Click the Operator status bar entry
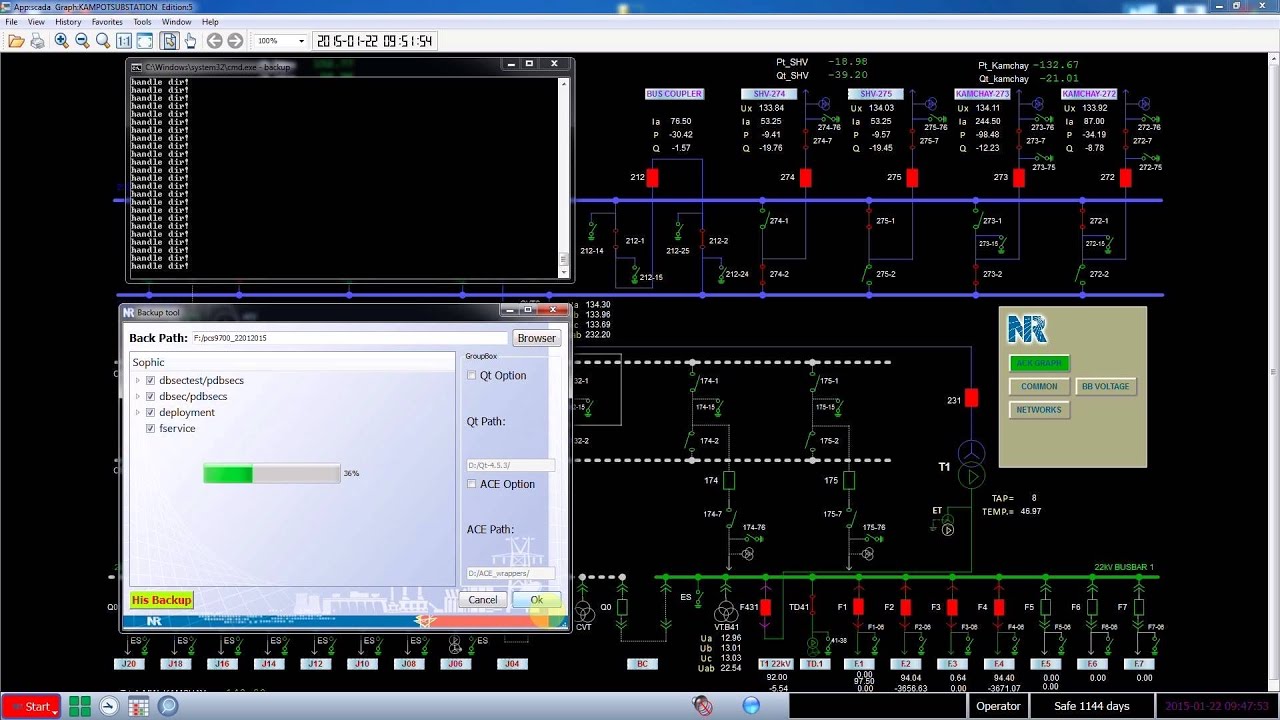Screen dimensions: 1280x720 pos(998,706)
